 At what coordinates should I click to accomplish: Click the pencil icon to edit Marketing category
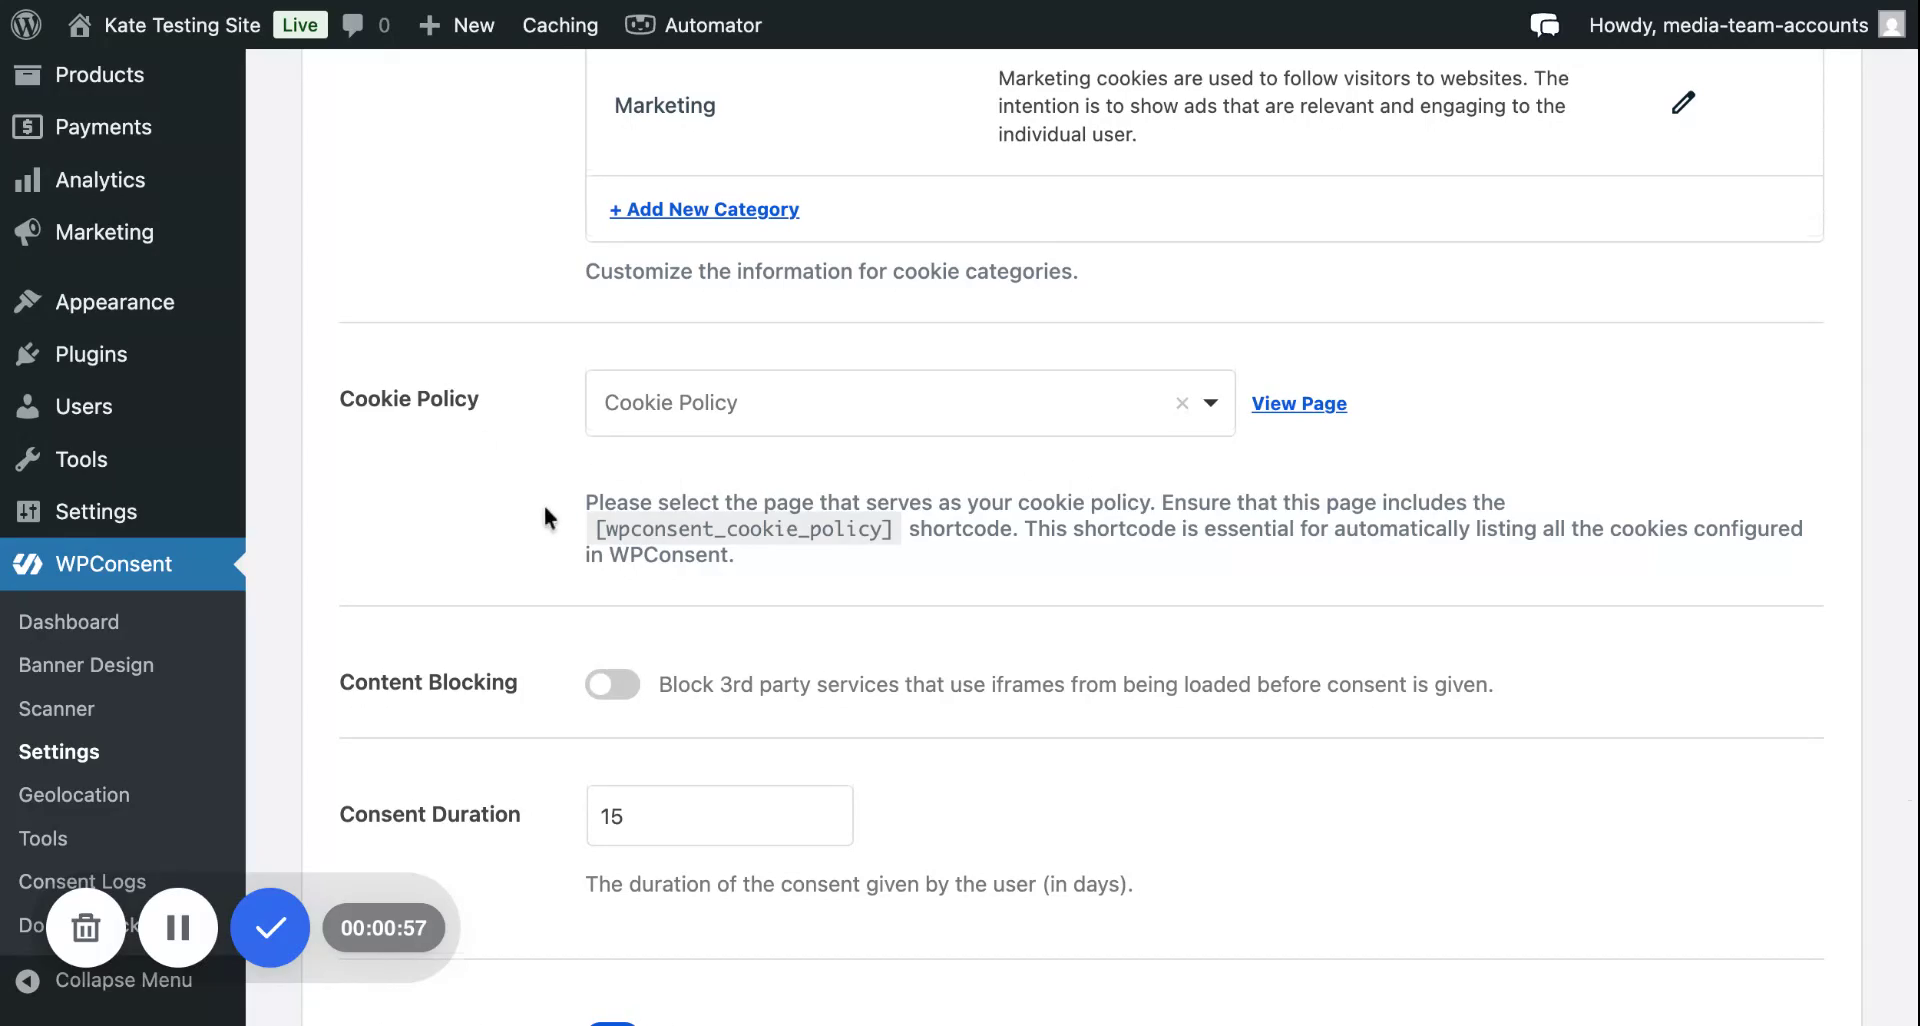coord(1683,103)
